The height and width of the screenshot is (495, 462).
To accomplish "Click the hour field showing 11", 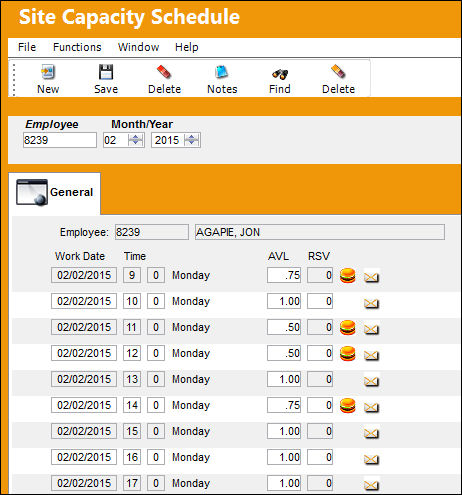I will coord(132,327).
